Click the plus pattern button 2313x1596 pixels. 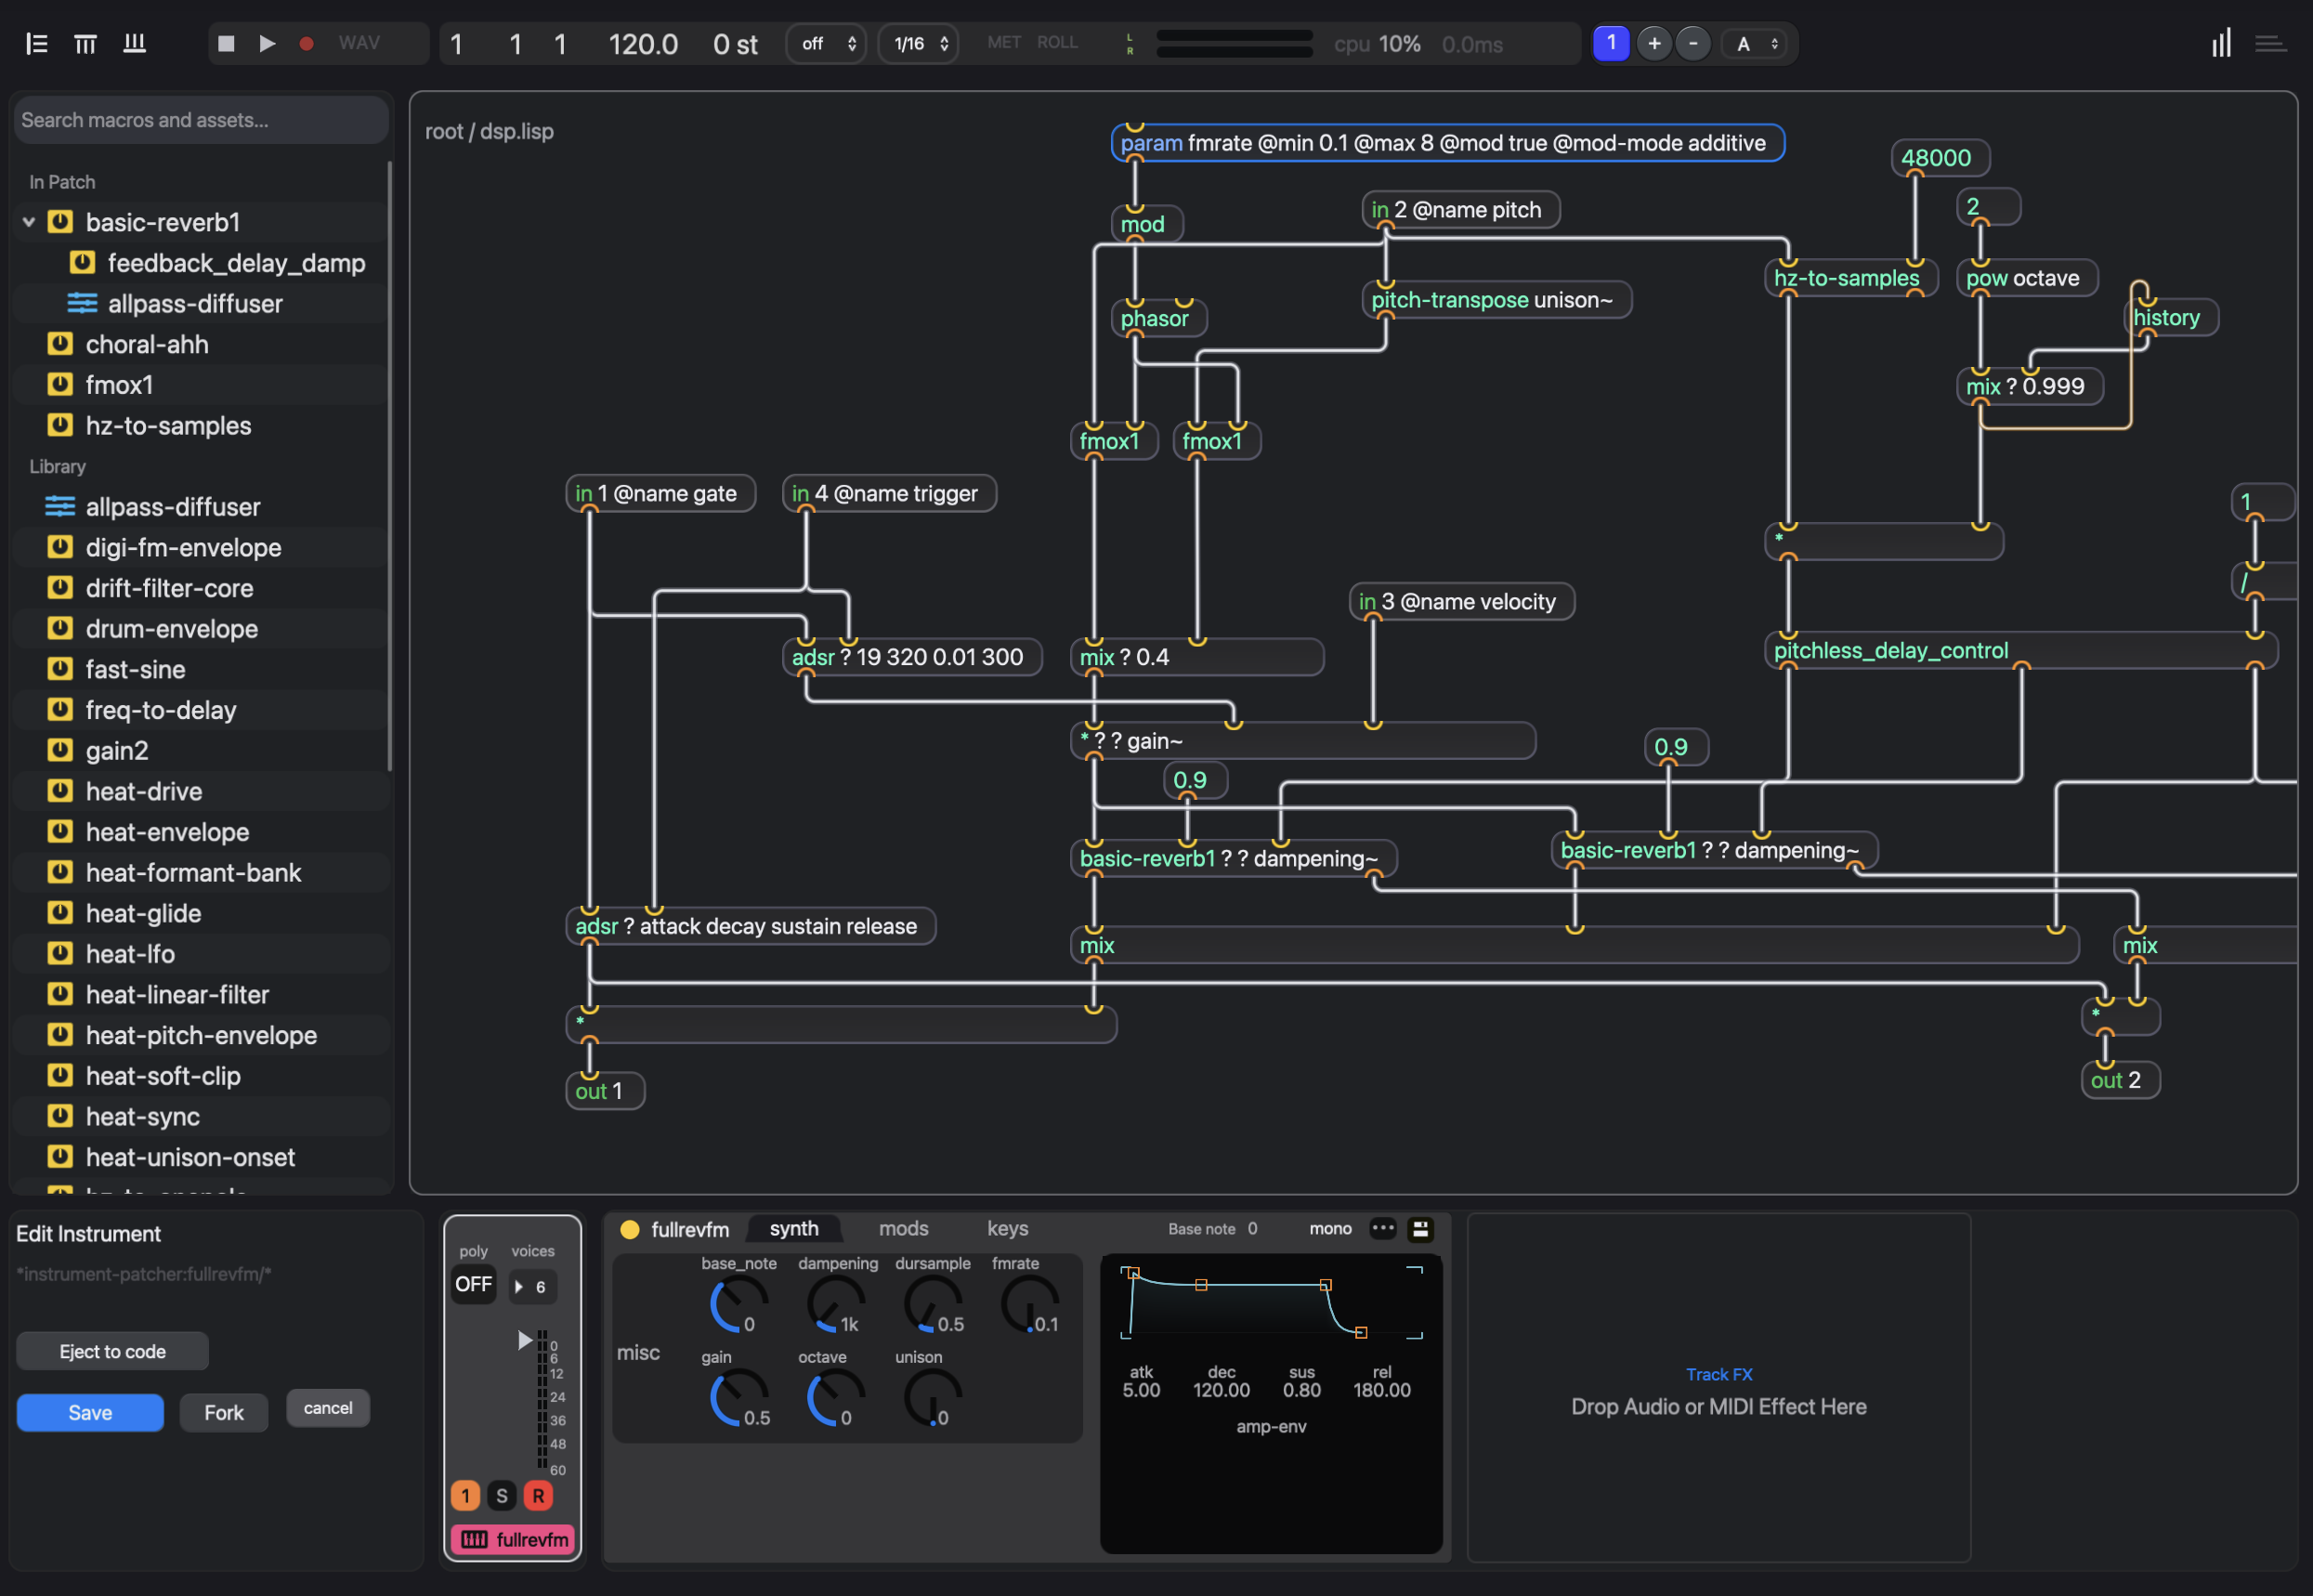1654,43
